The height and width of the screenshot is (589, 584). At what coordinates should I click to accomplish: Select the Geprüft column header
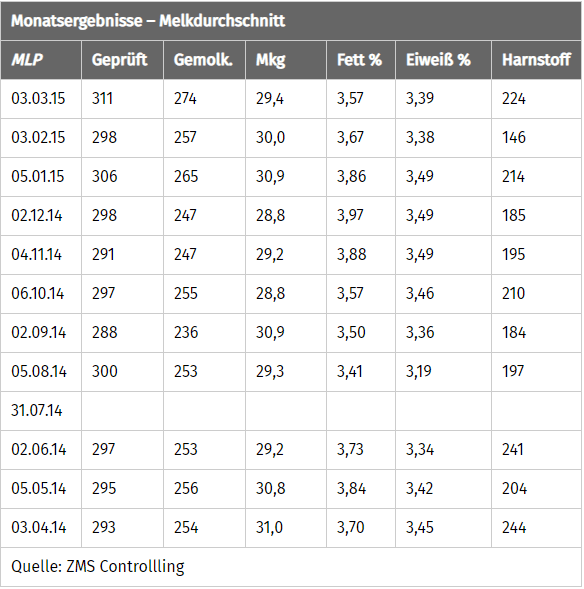pos(119,60)
